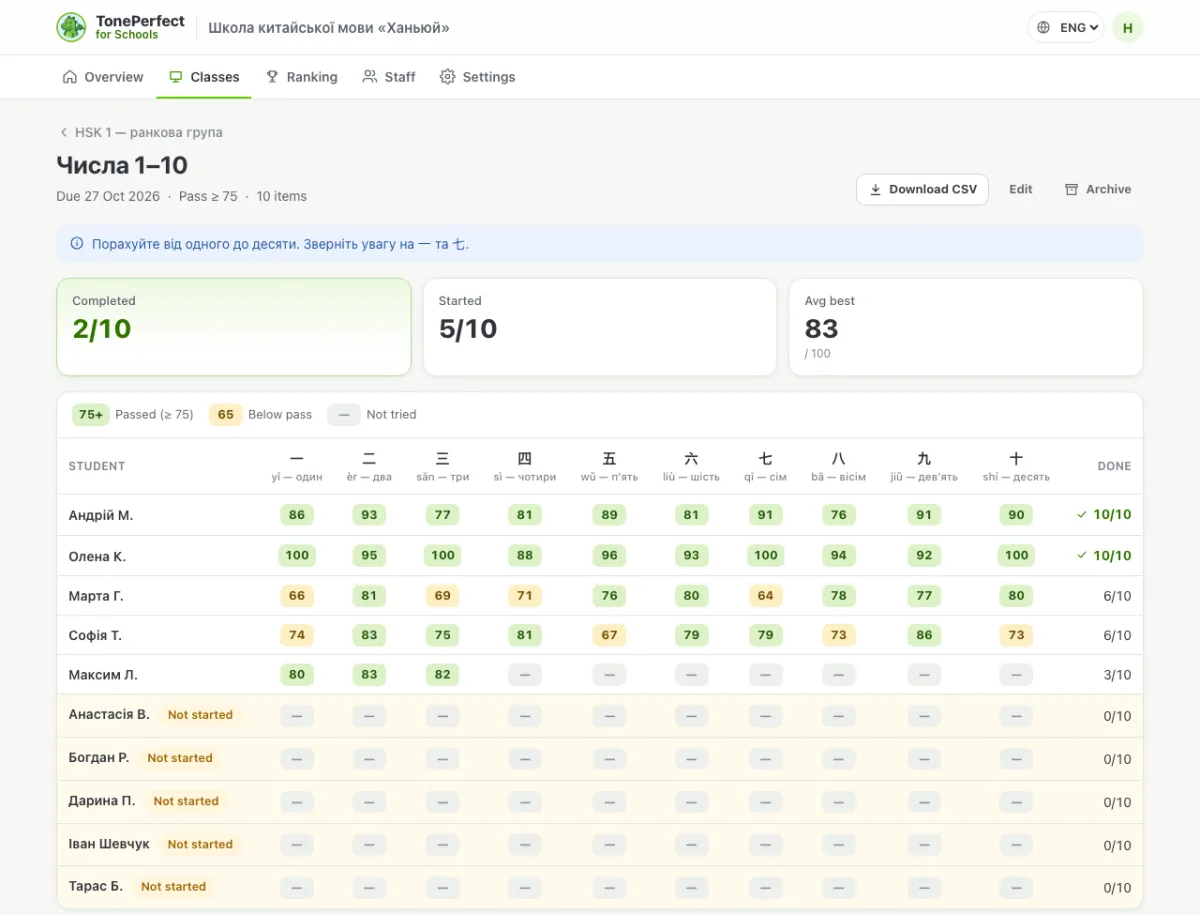Click the archive box icon
1200x915 pixels.
tap(1072, 189)
